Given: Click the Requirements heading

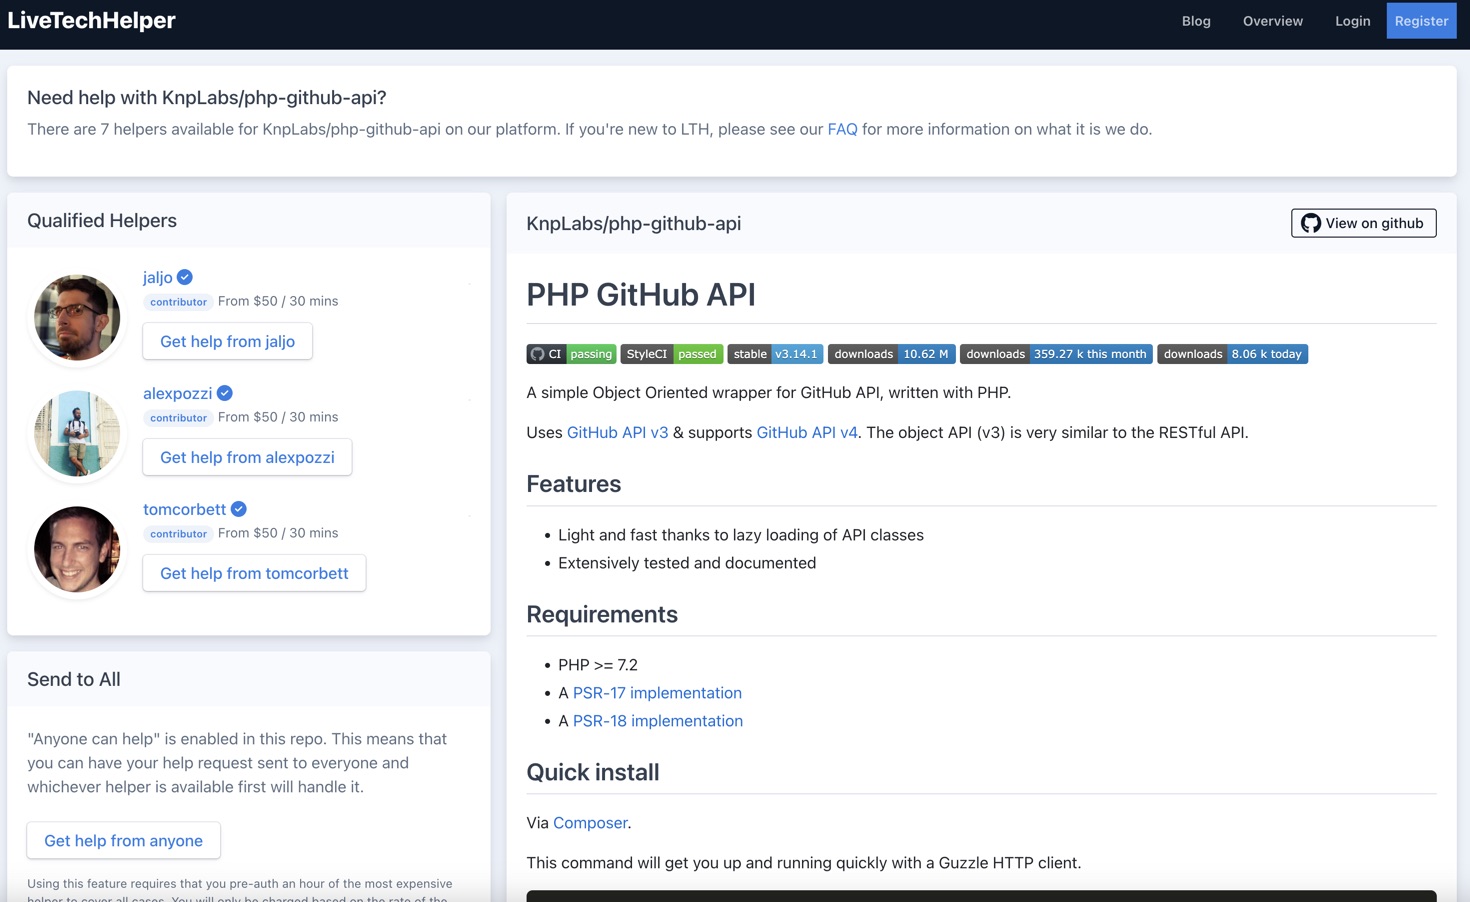Looking at the screenshot, I should click(602, 614).
